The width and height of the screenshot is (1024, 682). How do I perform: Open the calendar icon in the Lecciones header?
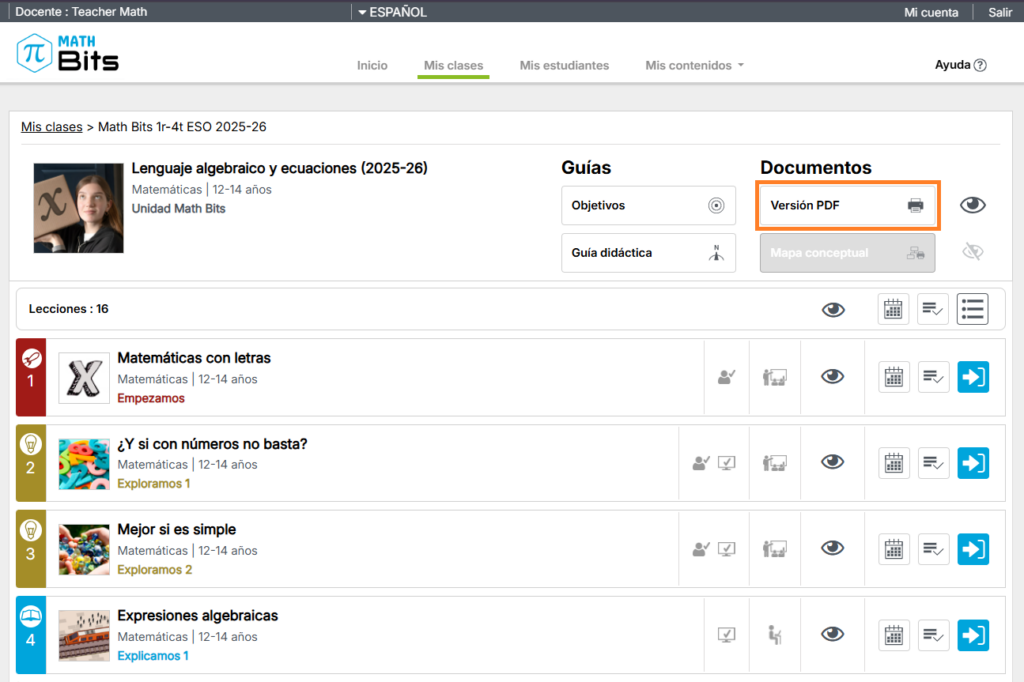coord(893,309)
